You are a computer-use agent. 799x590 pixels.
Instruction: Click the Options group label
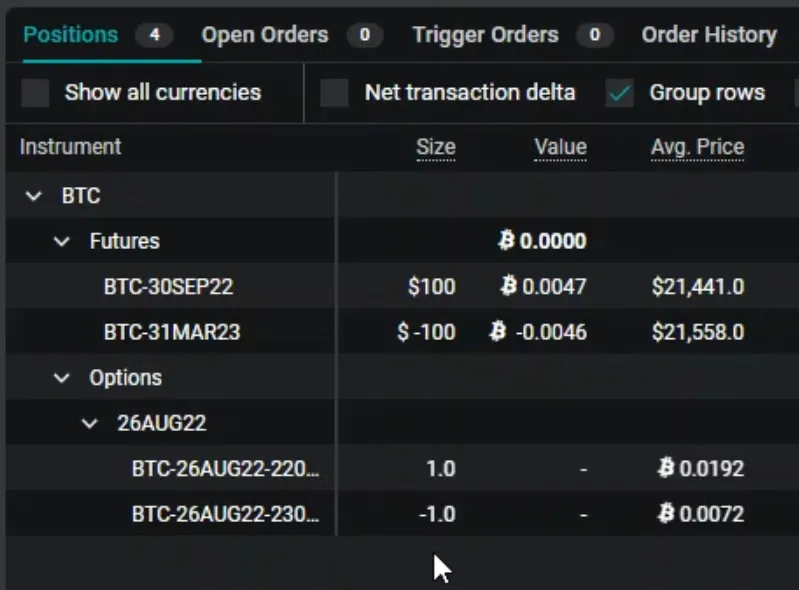[x=125, y=378]
